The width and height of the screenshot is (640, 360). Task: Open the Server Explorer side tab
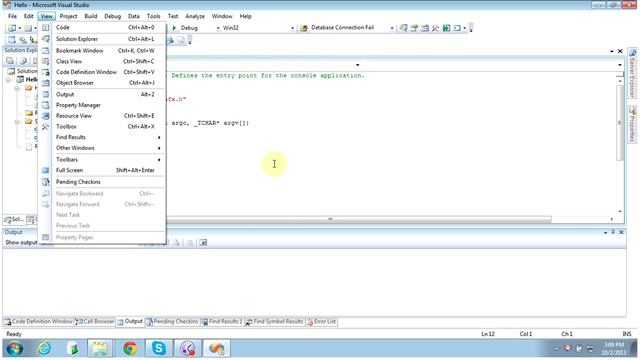click(632, 73)
